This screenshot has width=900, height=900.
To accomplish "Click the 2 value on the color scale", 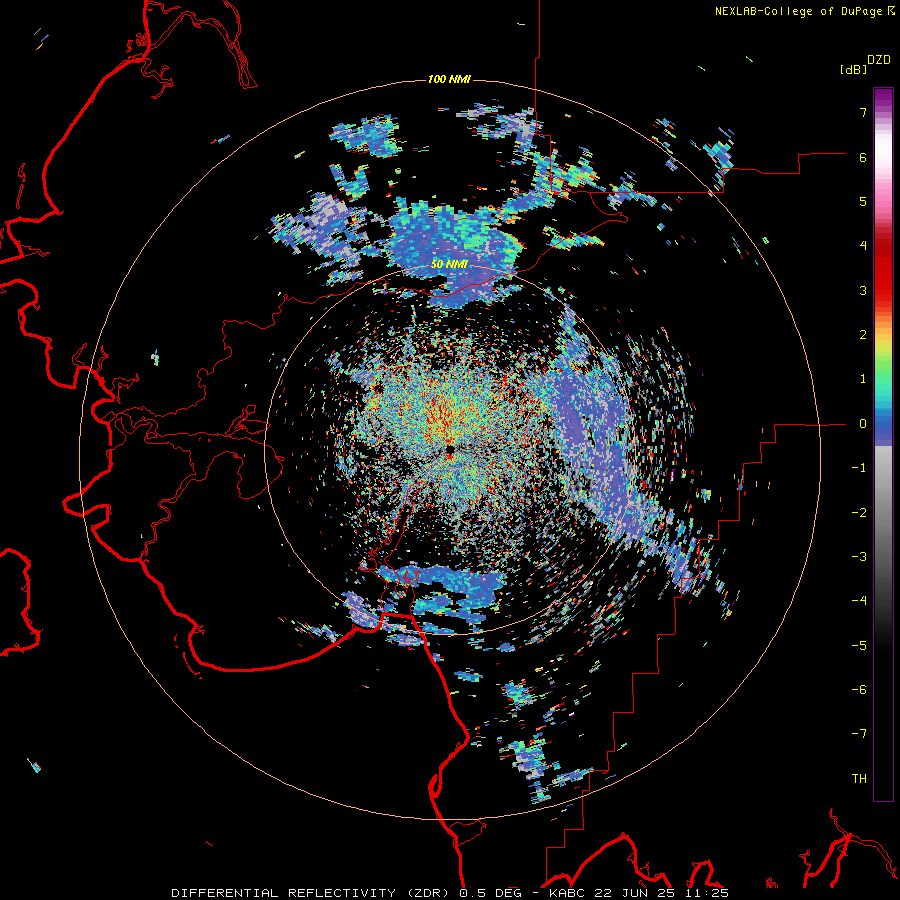I will tap(863, 335).
